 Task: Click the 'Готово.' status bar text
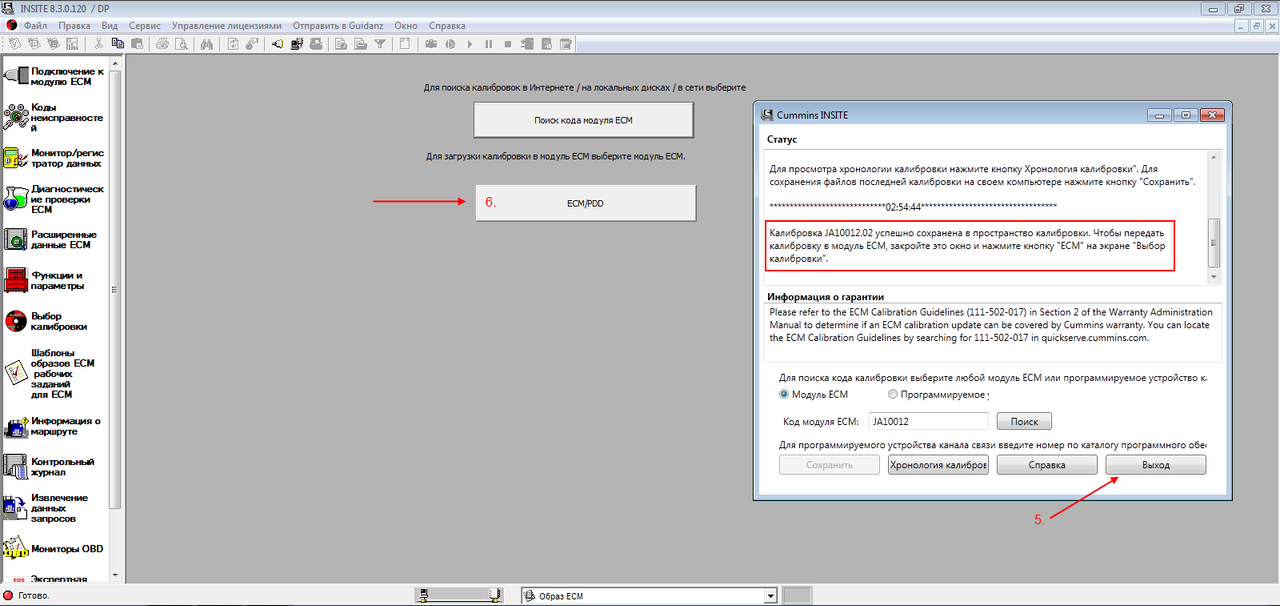coord(34,596)
